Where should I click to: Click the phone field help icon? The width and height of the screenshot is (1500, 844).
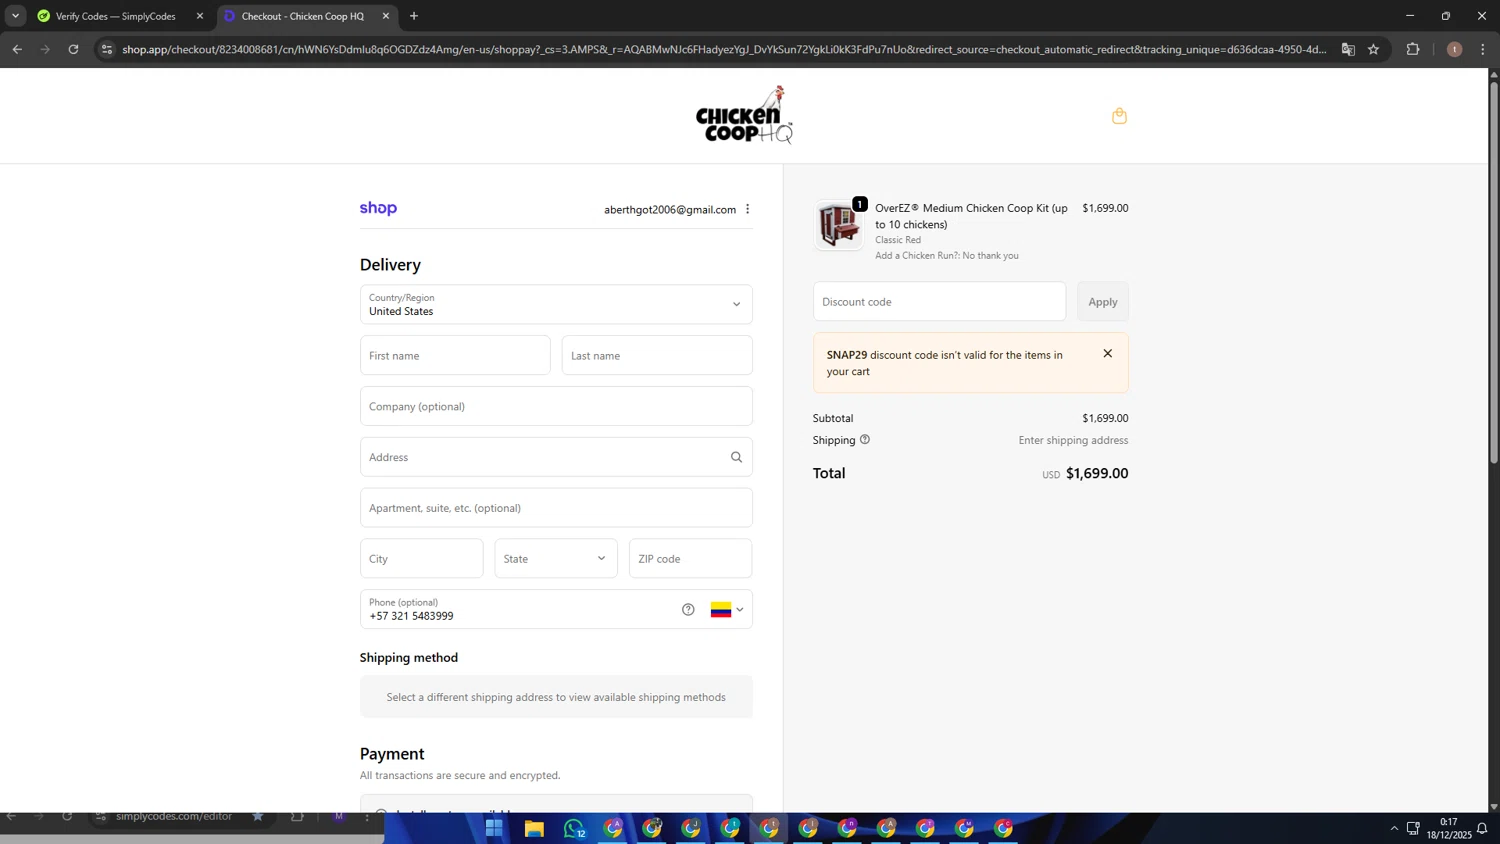click(688, 609)
